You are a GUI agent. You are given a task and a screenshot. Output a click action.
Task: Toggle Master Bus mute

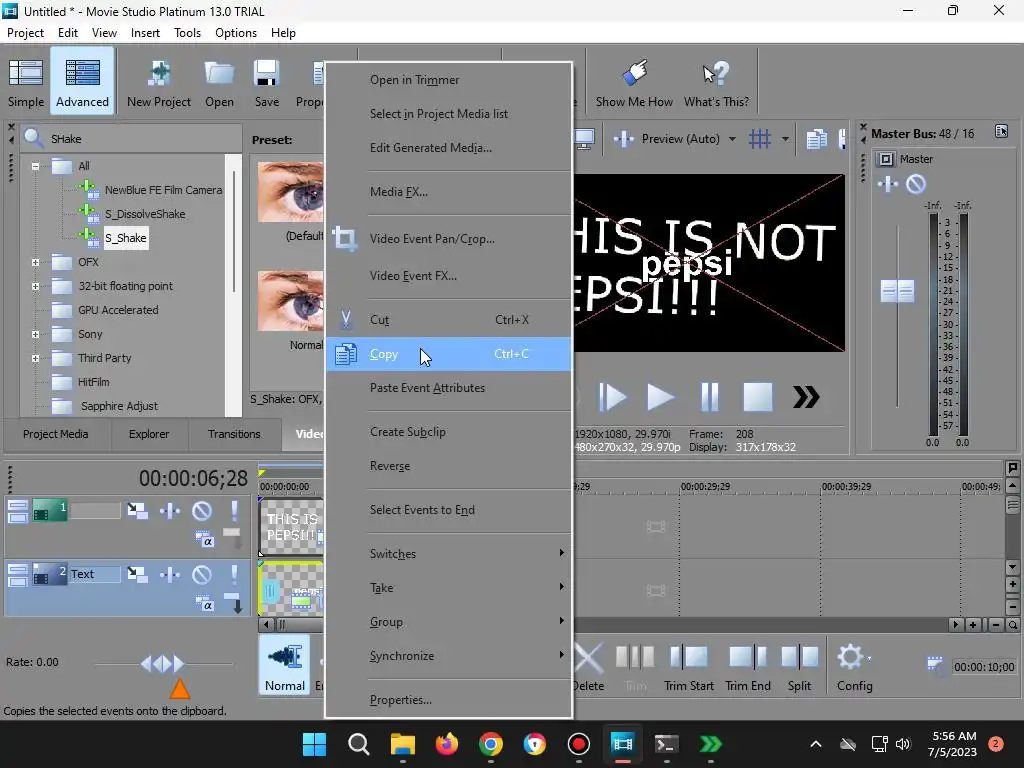coord(916,184)
